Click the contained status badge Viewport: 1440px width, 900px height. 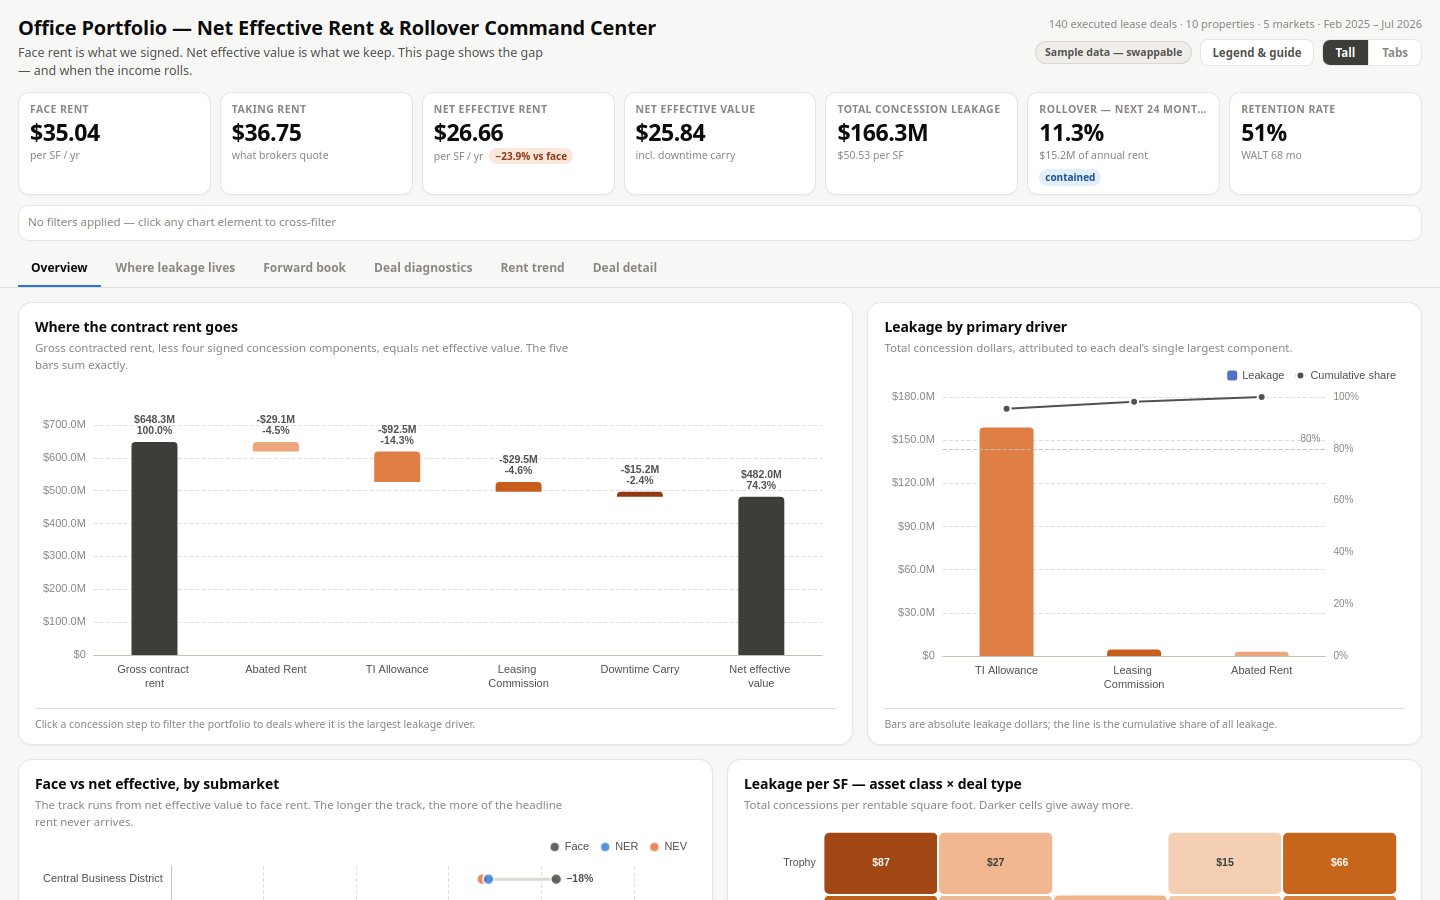[x=1070, y=178]
